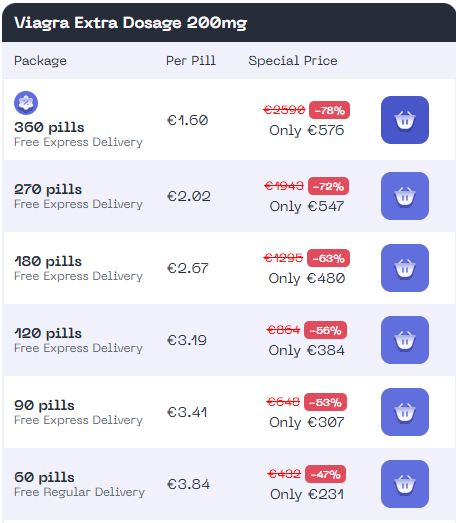The image size is (456, 523).
Task: Click the -56% discount badge
Action: (325, 330)
